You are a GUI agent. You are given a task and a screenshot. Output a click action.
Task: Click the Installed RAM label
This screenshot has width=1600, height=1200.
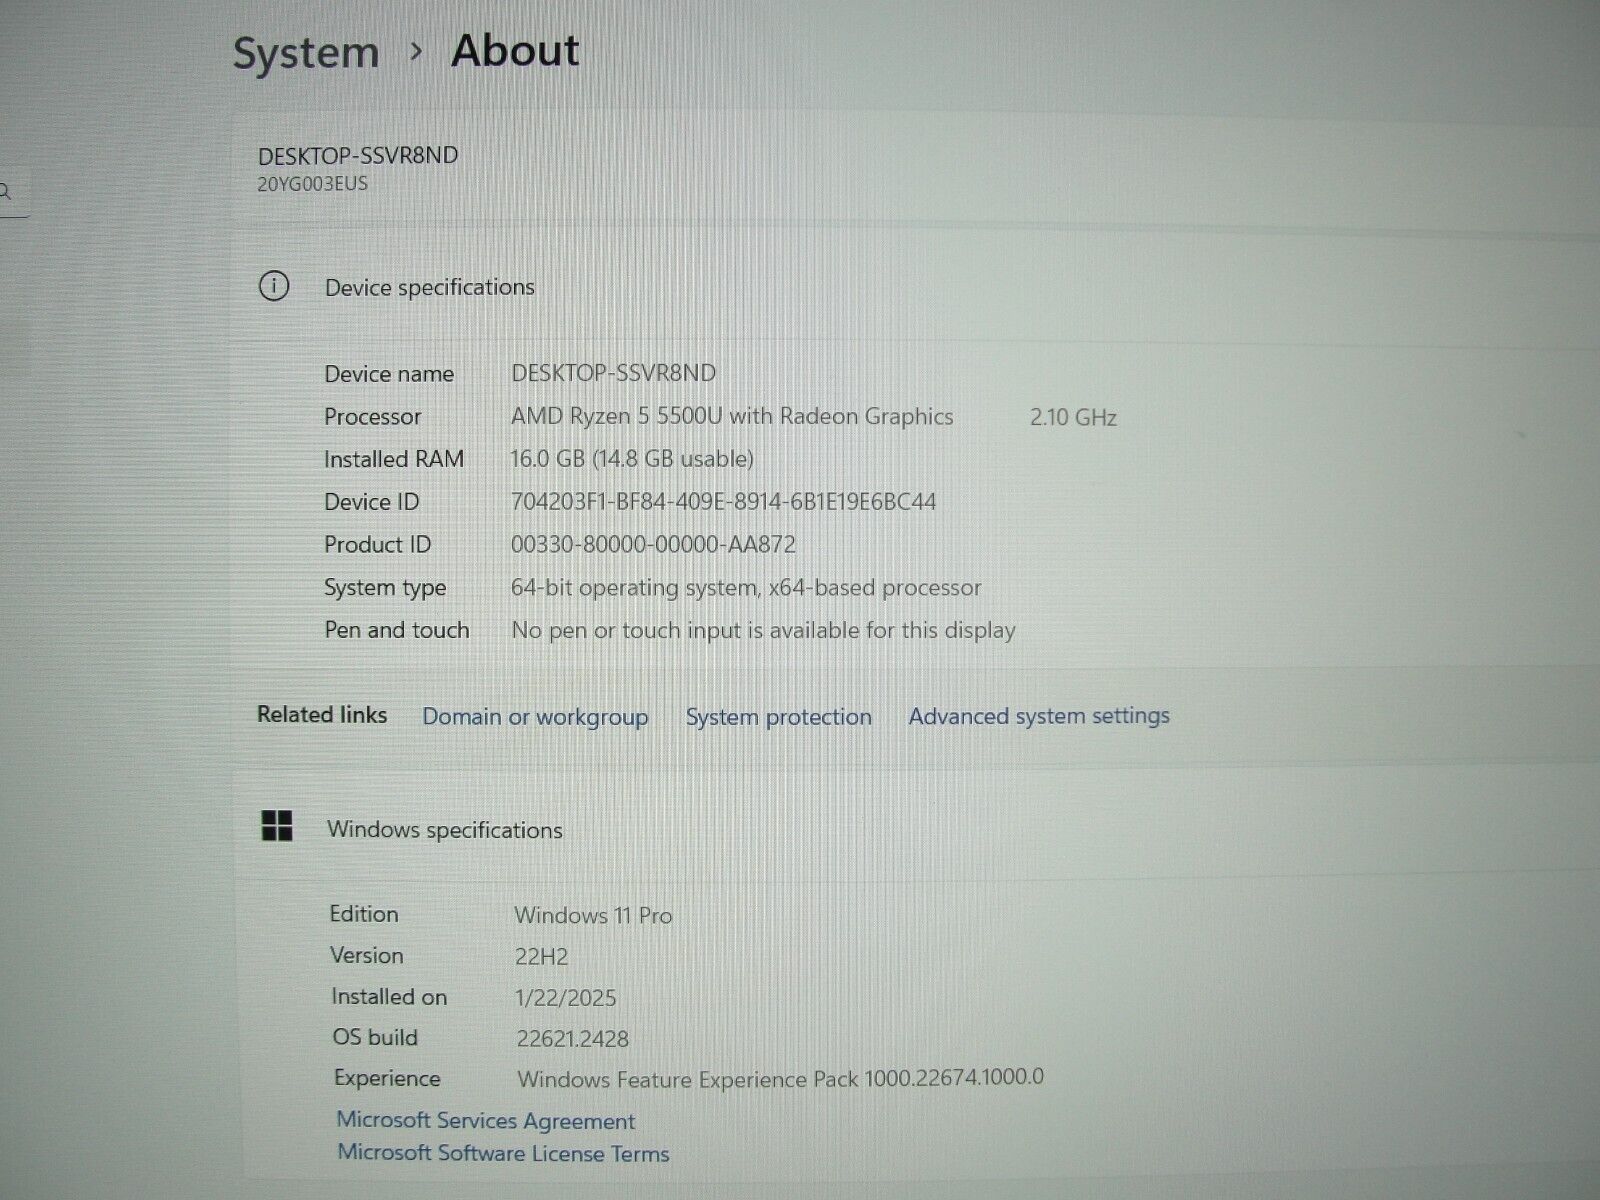(394, 459)
